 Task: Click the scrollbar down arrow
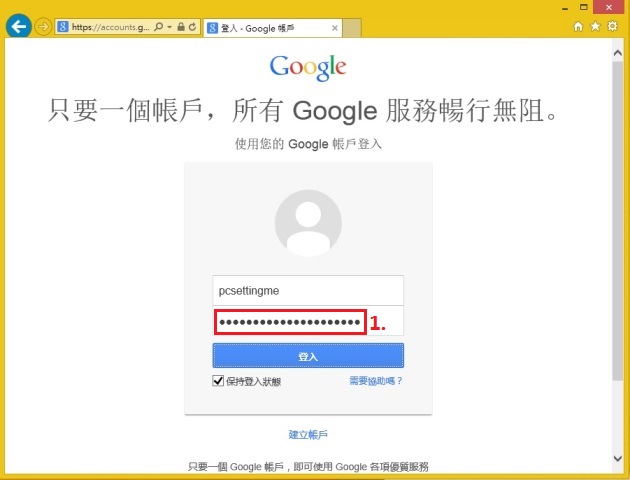pos(618,458)
